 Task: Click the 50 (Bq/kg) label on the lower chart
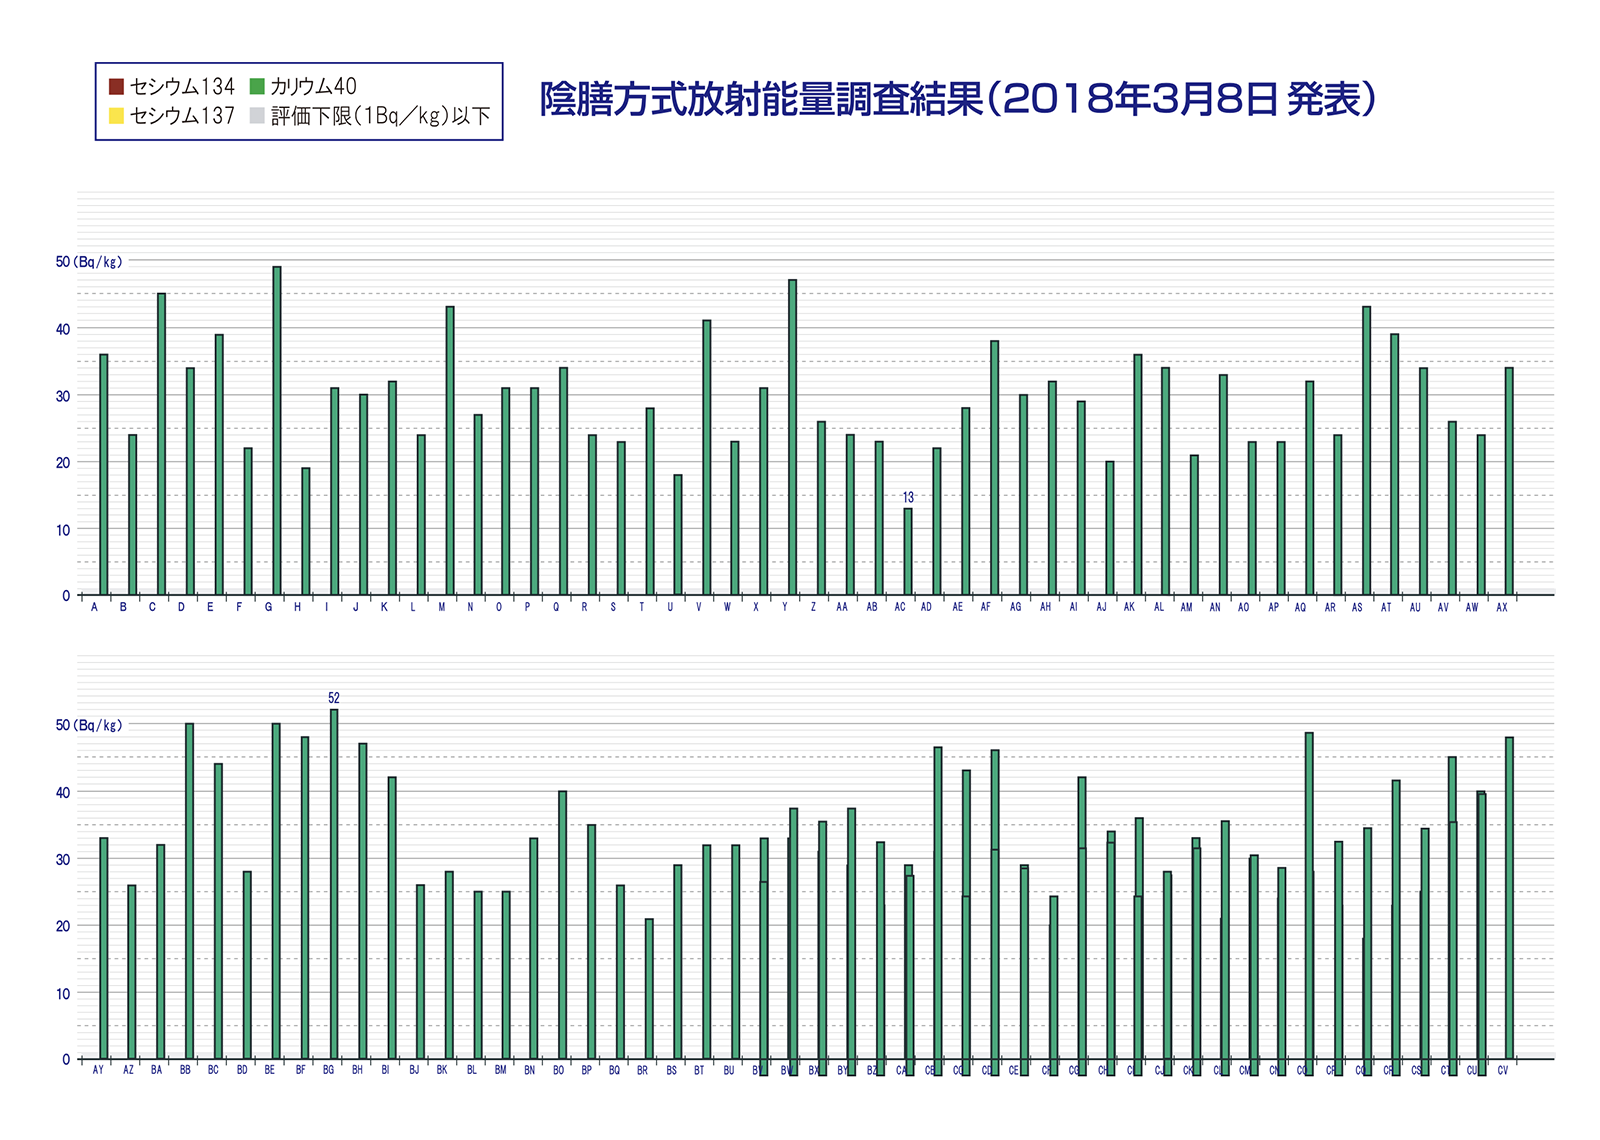[x=89, y=725]
